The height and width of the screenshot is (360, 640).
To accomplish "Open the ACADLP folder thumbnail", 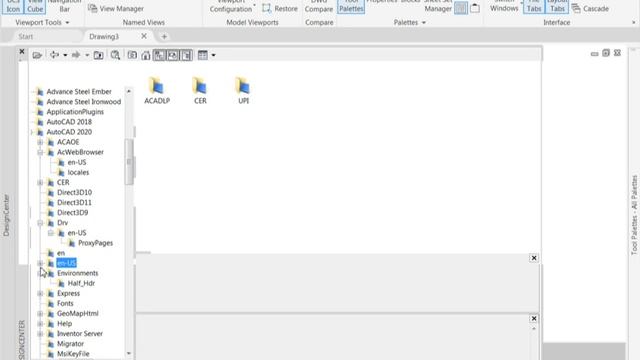I will click(x=157, y=91).
